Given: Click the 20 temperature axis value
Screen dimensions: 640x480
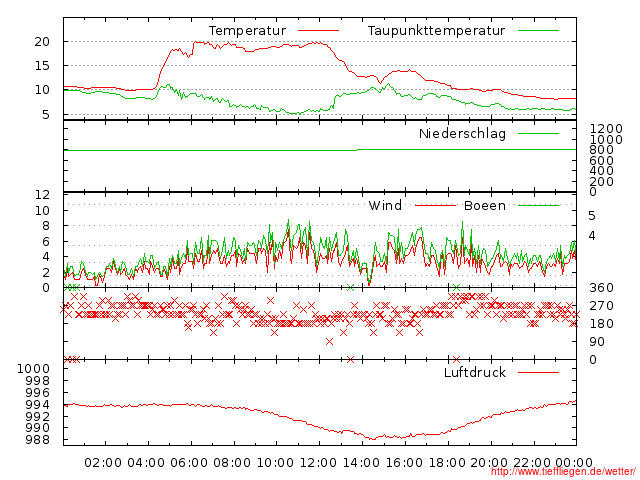Looking at the screenshot, I should [x=42, y=42].
